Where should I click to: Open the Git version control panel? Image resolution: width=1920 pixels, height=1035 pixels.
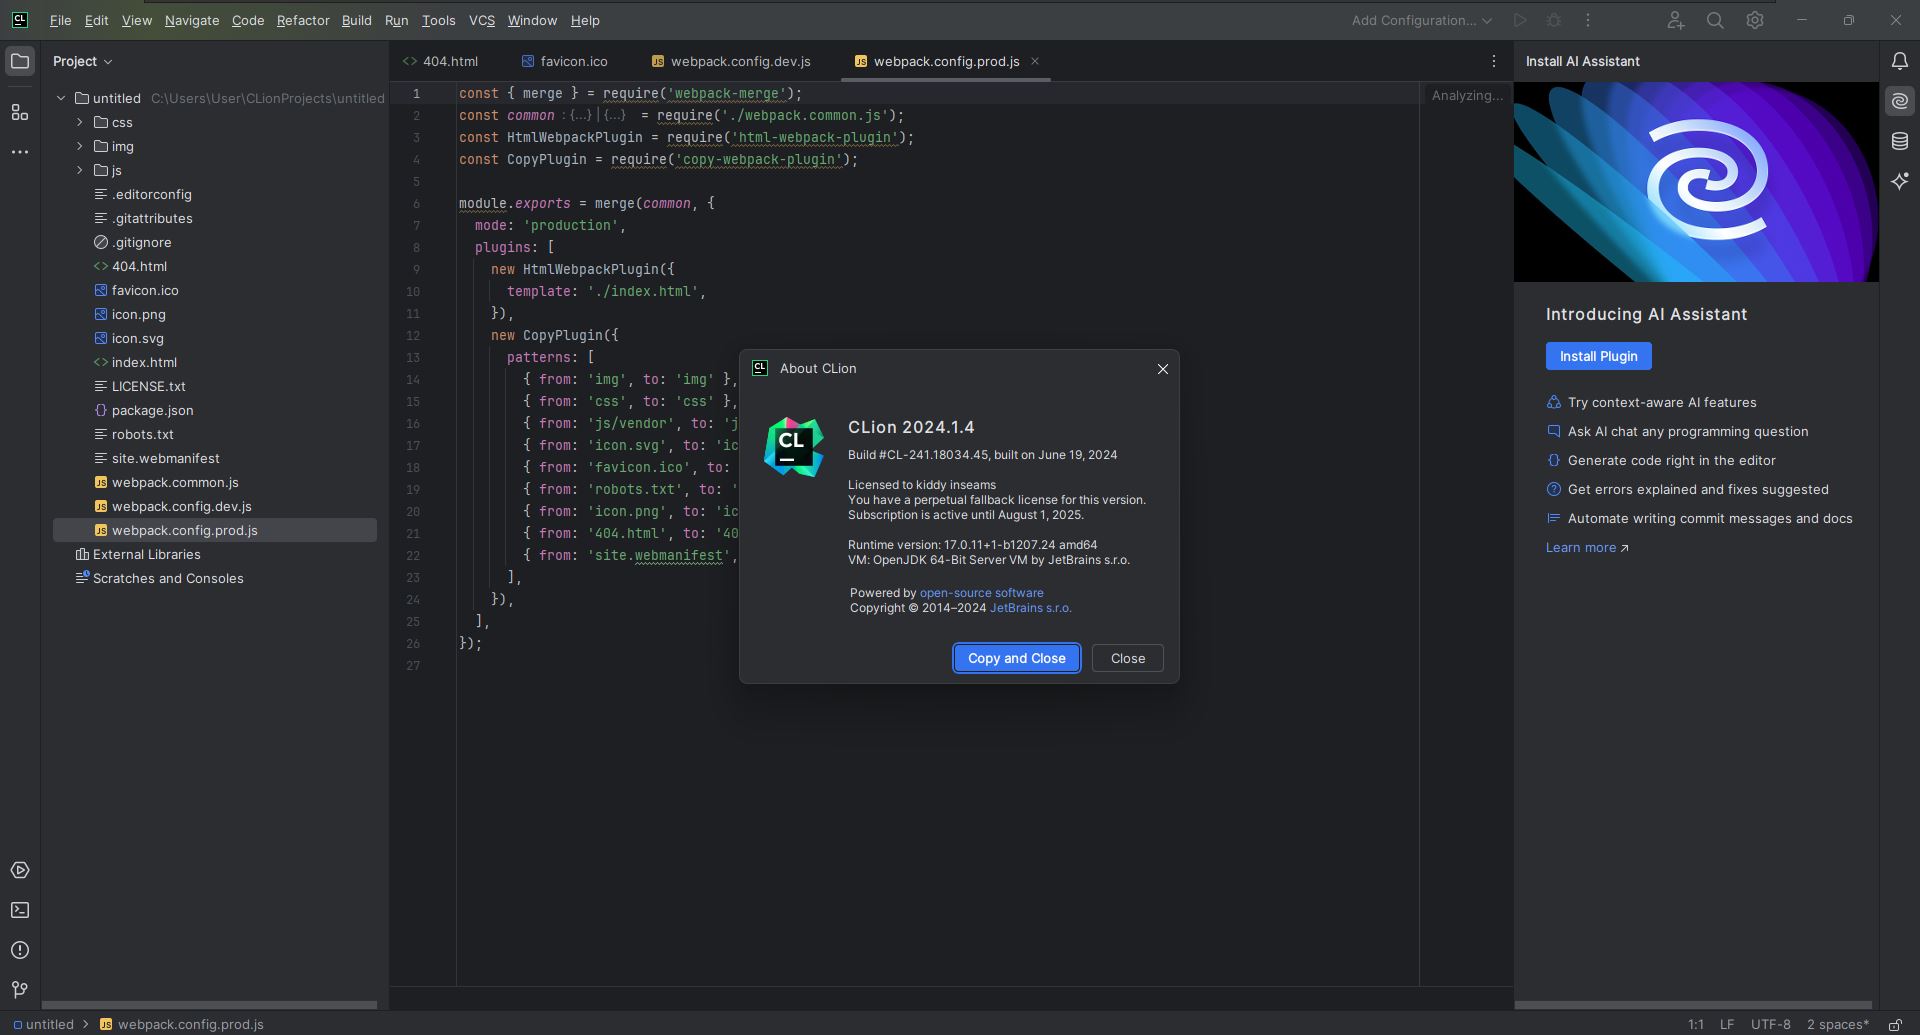19,989
